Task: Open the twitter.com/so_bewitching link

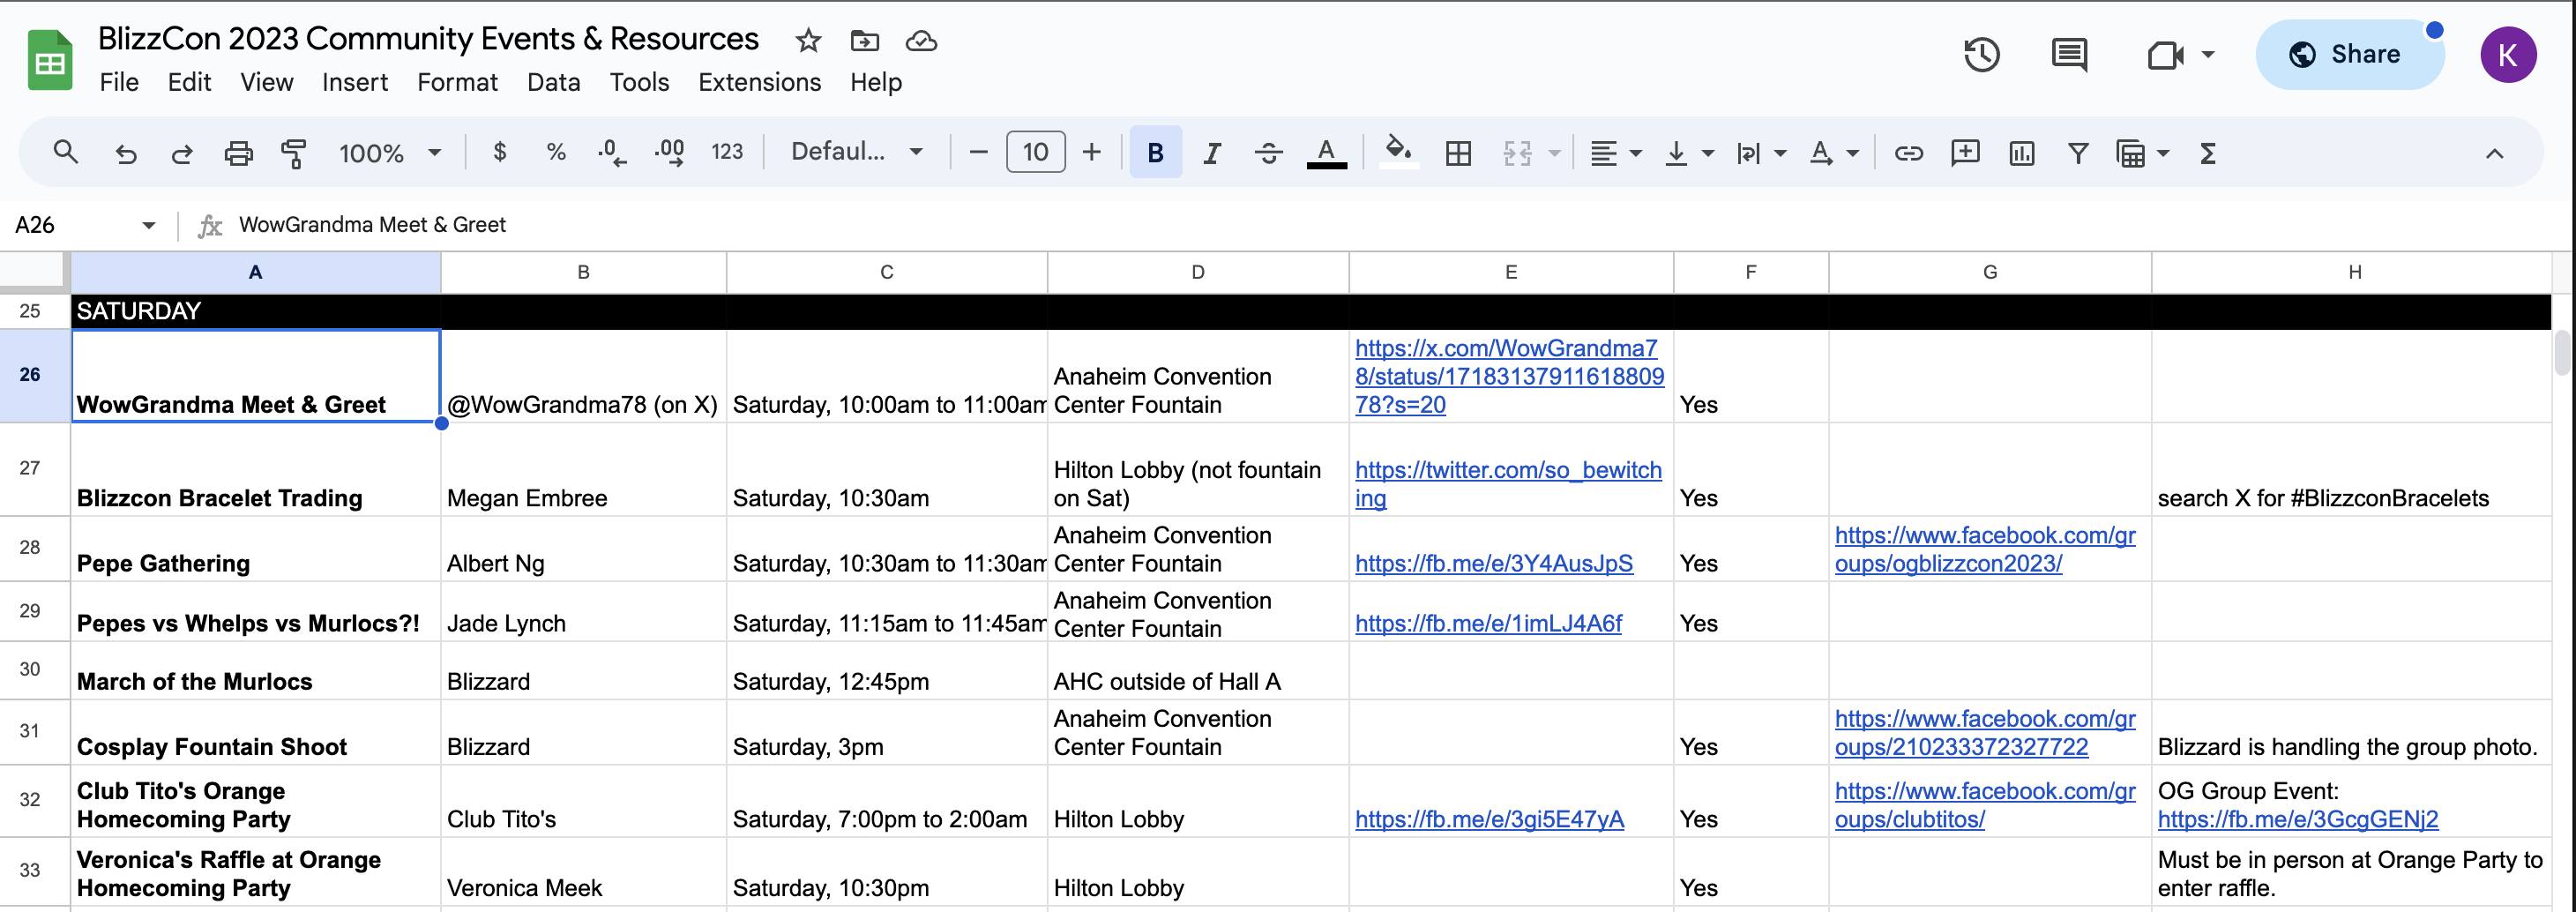Action: pos(1508,484)
